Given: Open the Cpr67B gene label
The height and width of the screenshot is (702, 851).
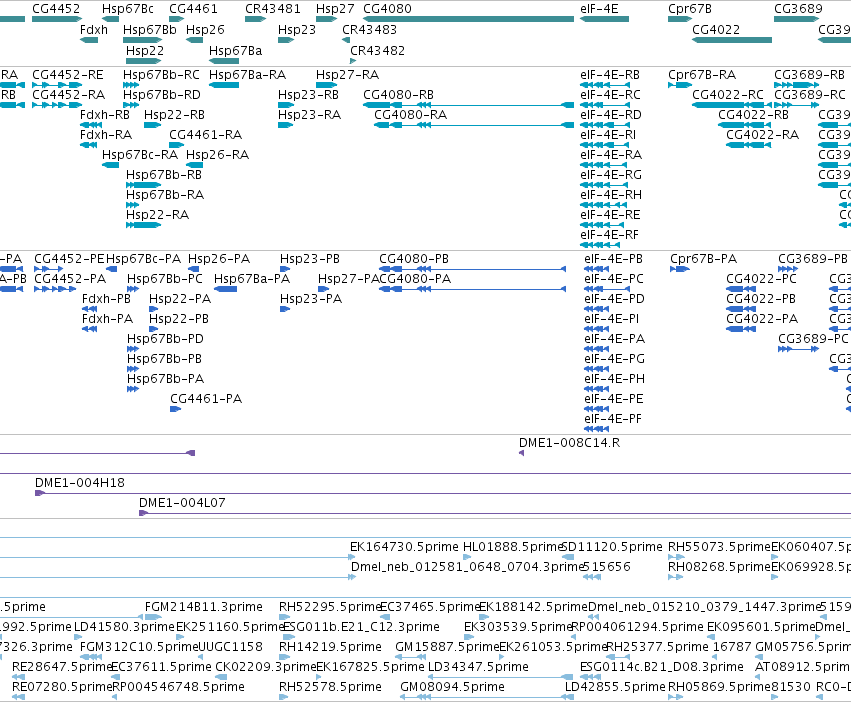Looking at the screenshot, I should click(x=690, y=9).
